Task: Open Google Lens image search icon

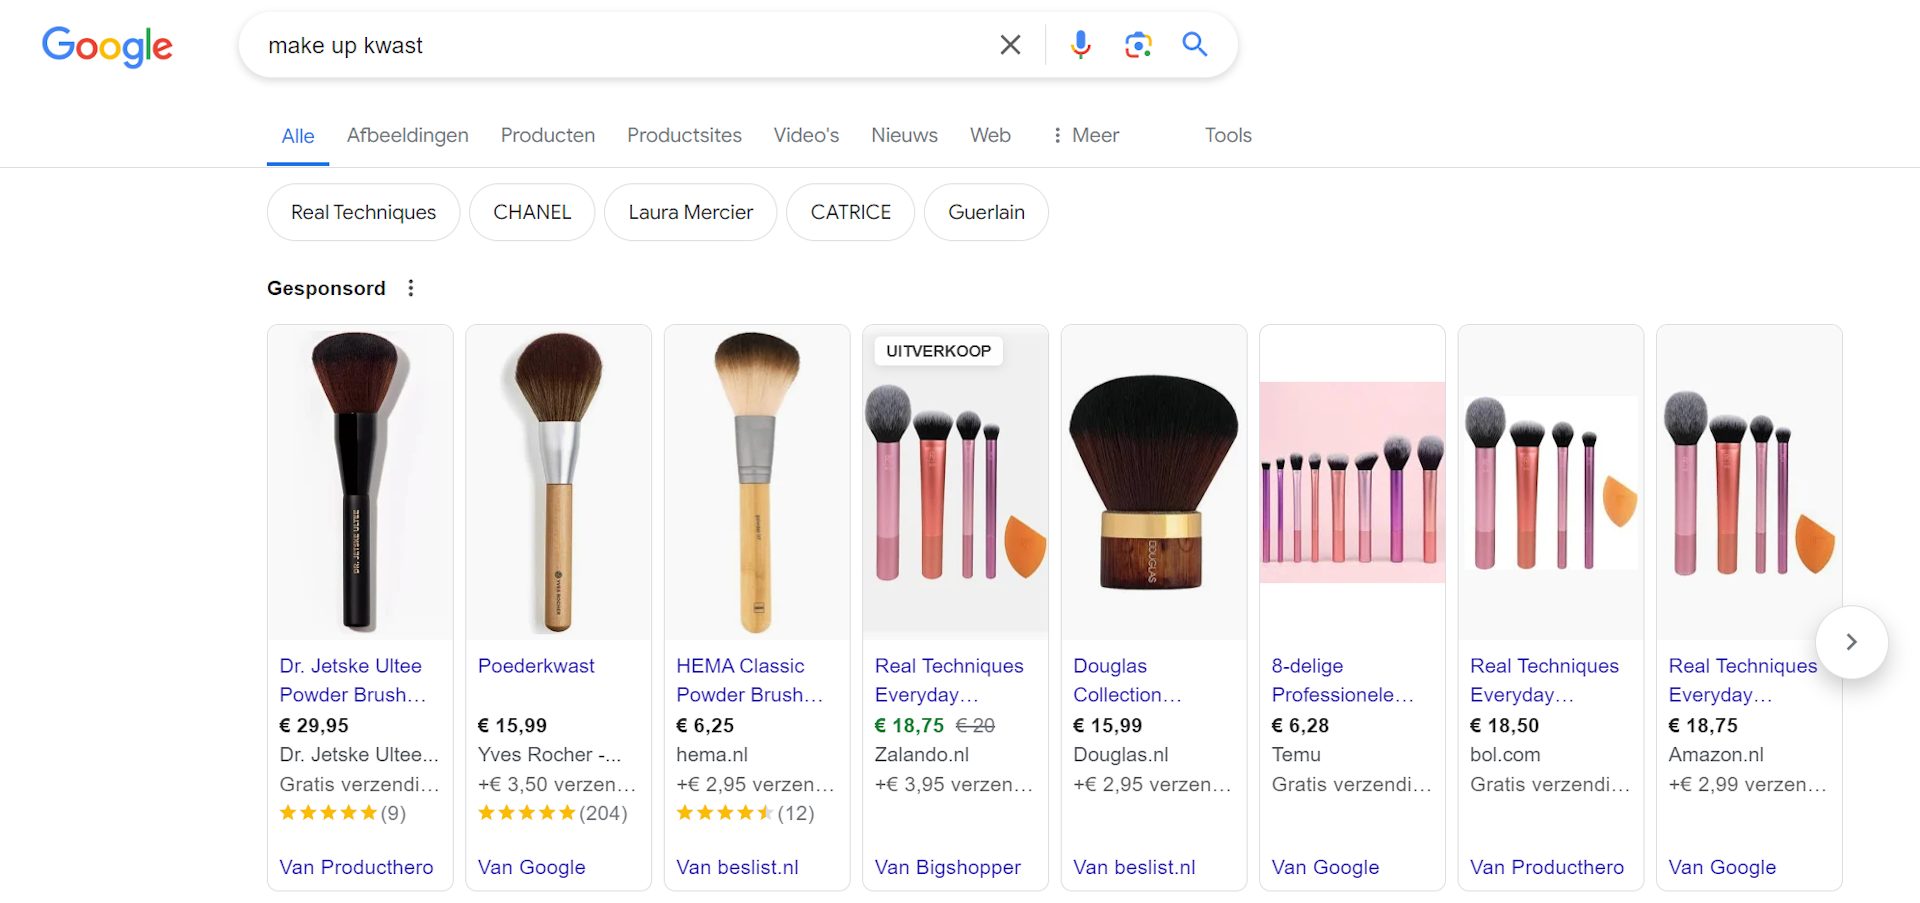Action: (x=1138, y=45)
